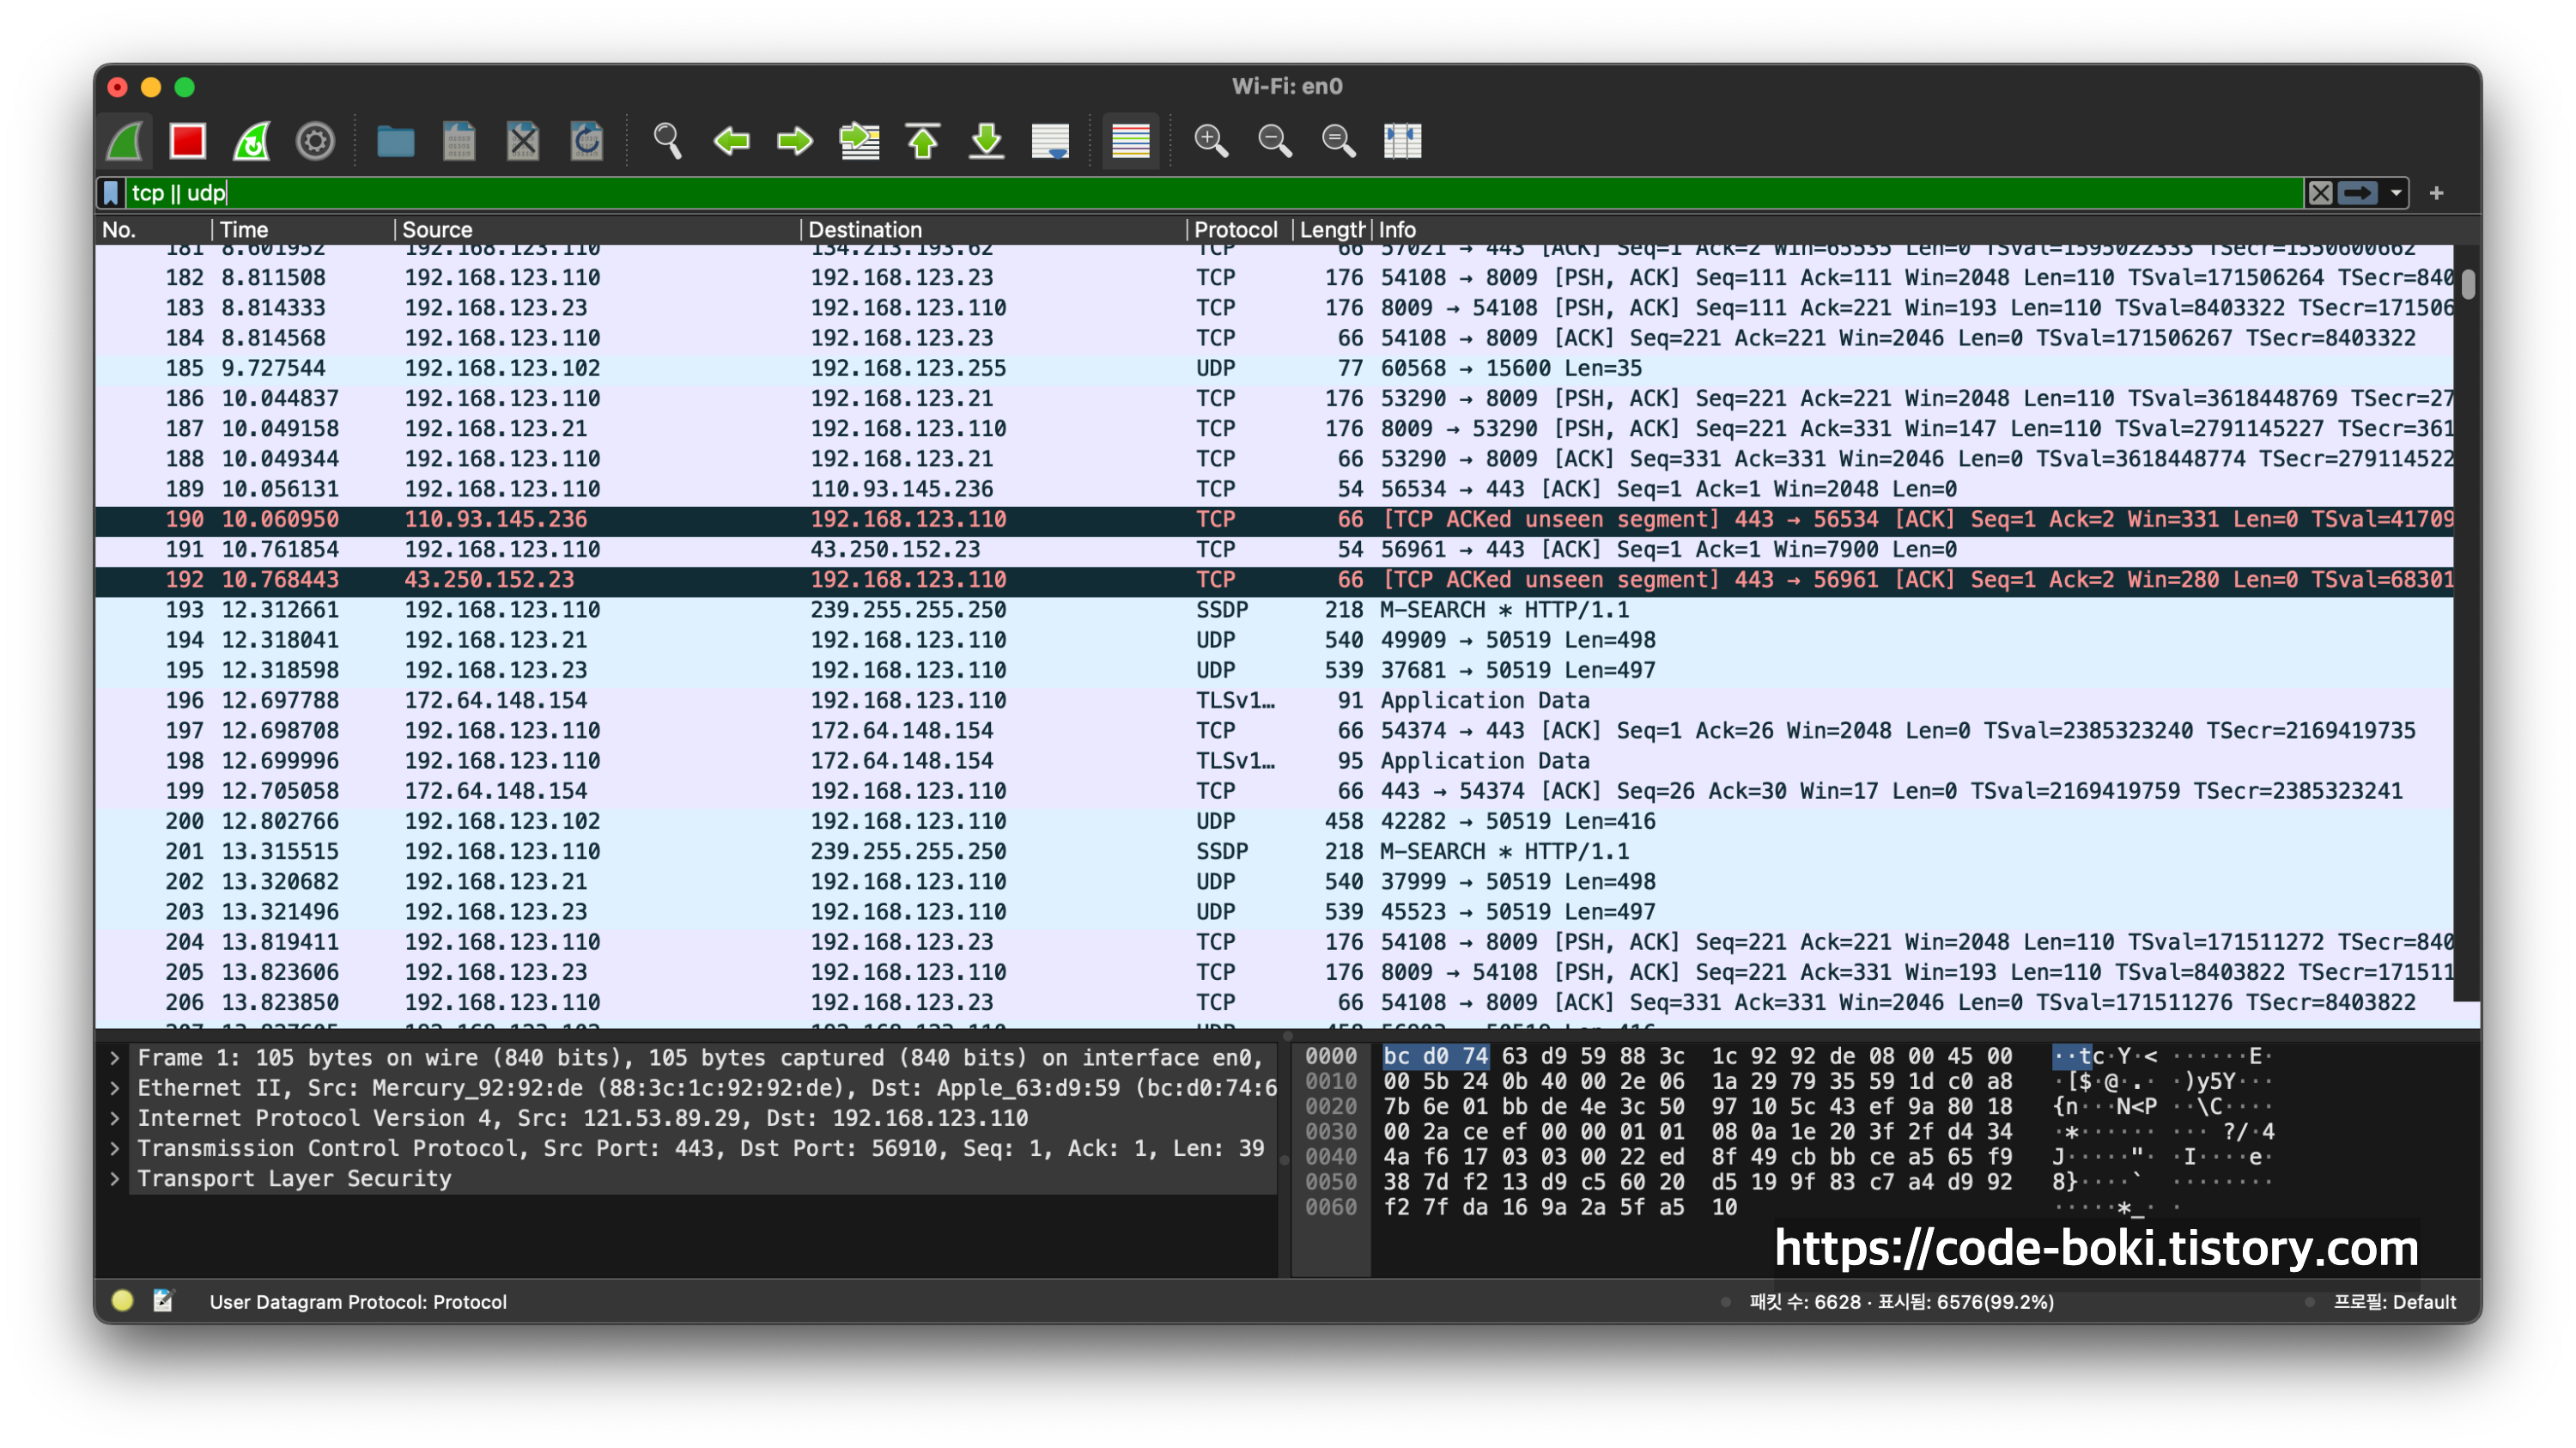Click the Resize columns toolbar icon

tap(1402, 141)
